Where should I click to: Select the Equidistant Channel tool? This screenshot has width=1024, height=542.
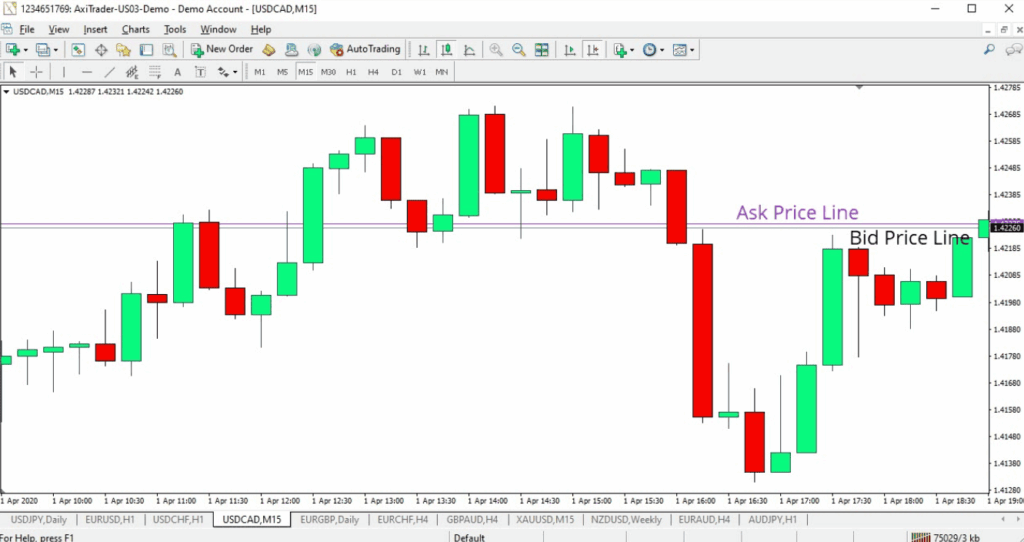coord(132,72)
